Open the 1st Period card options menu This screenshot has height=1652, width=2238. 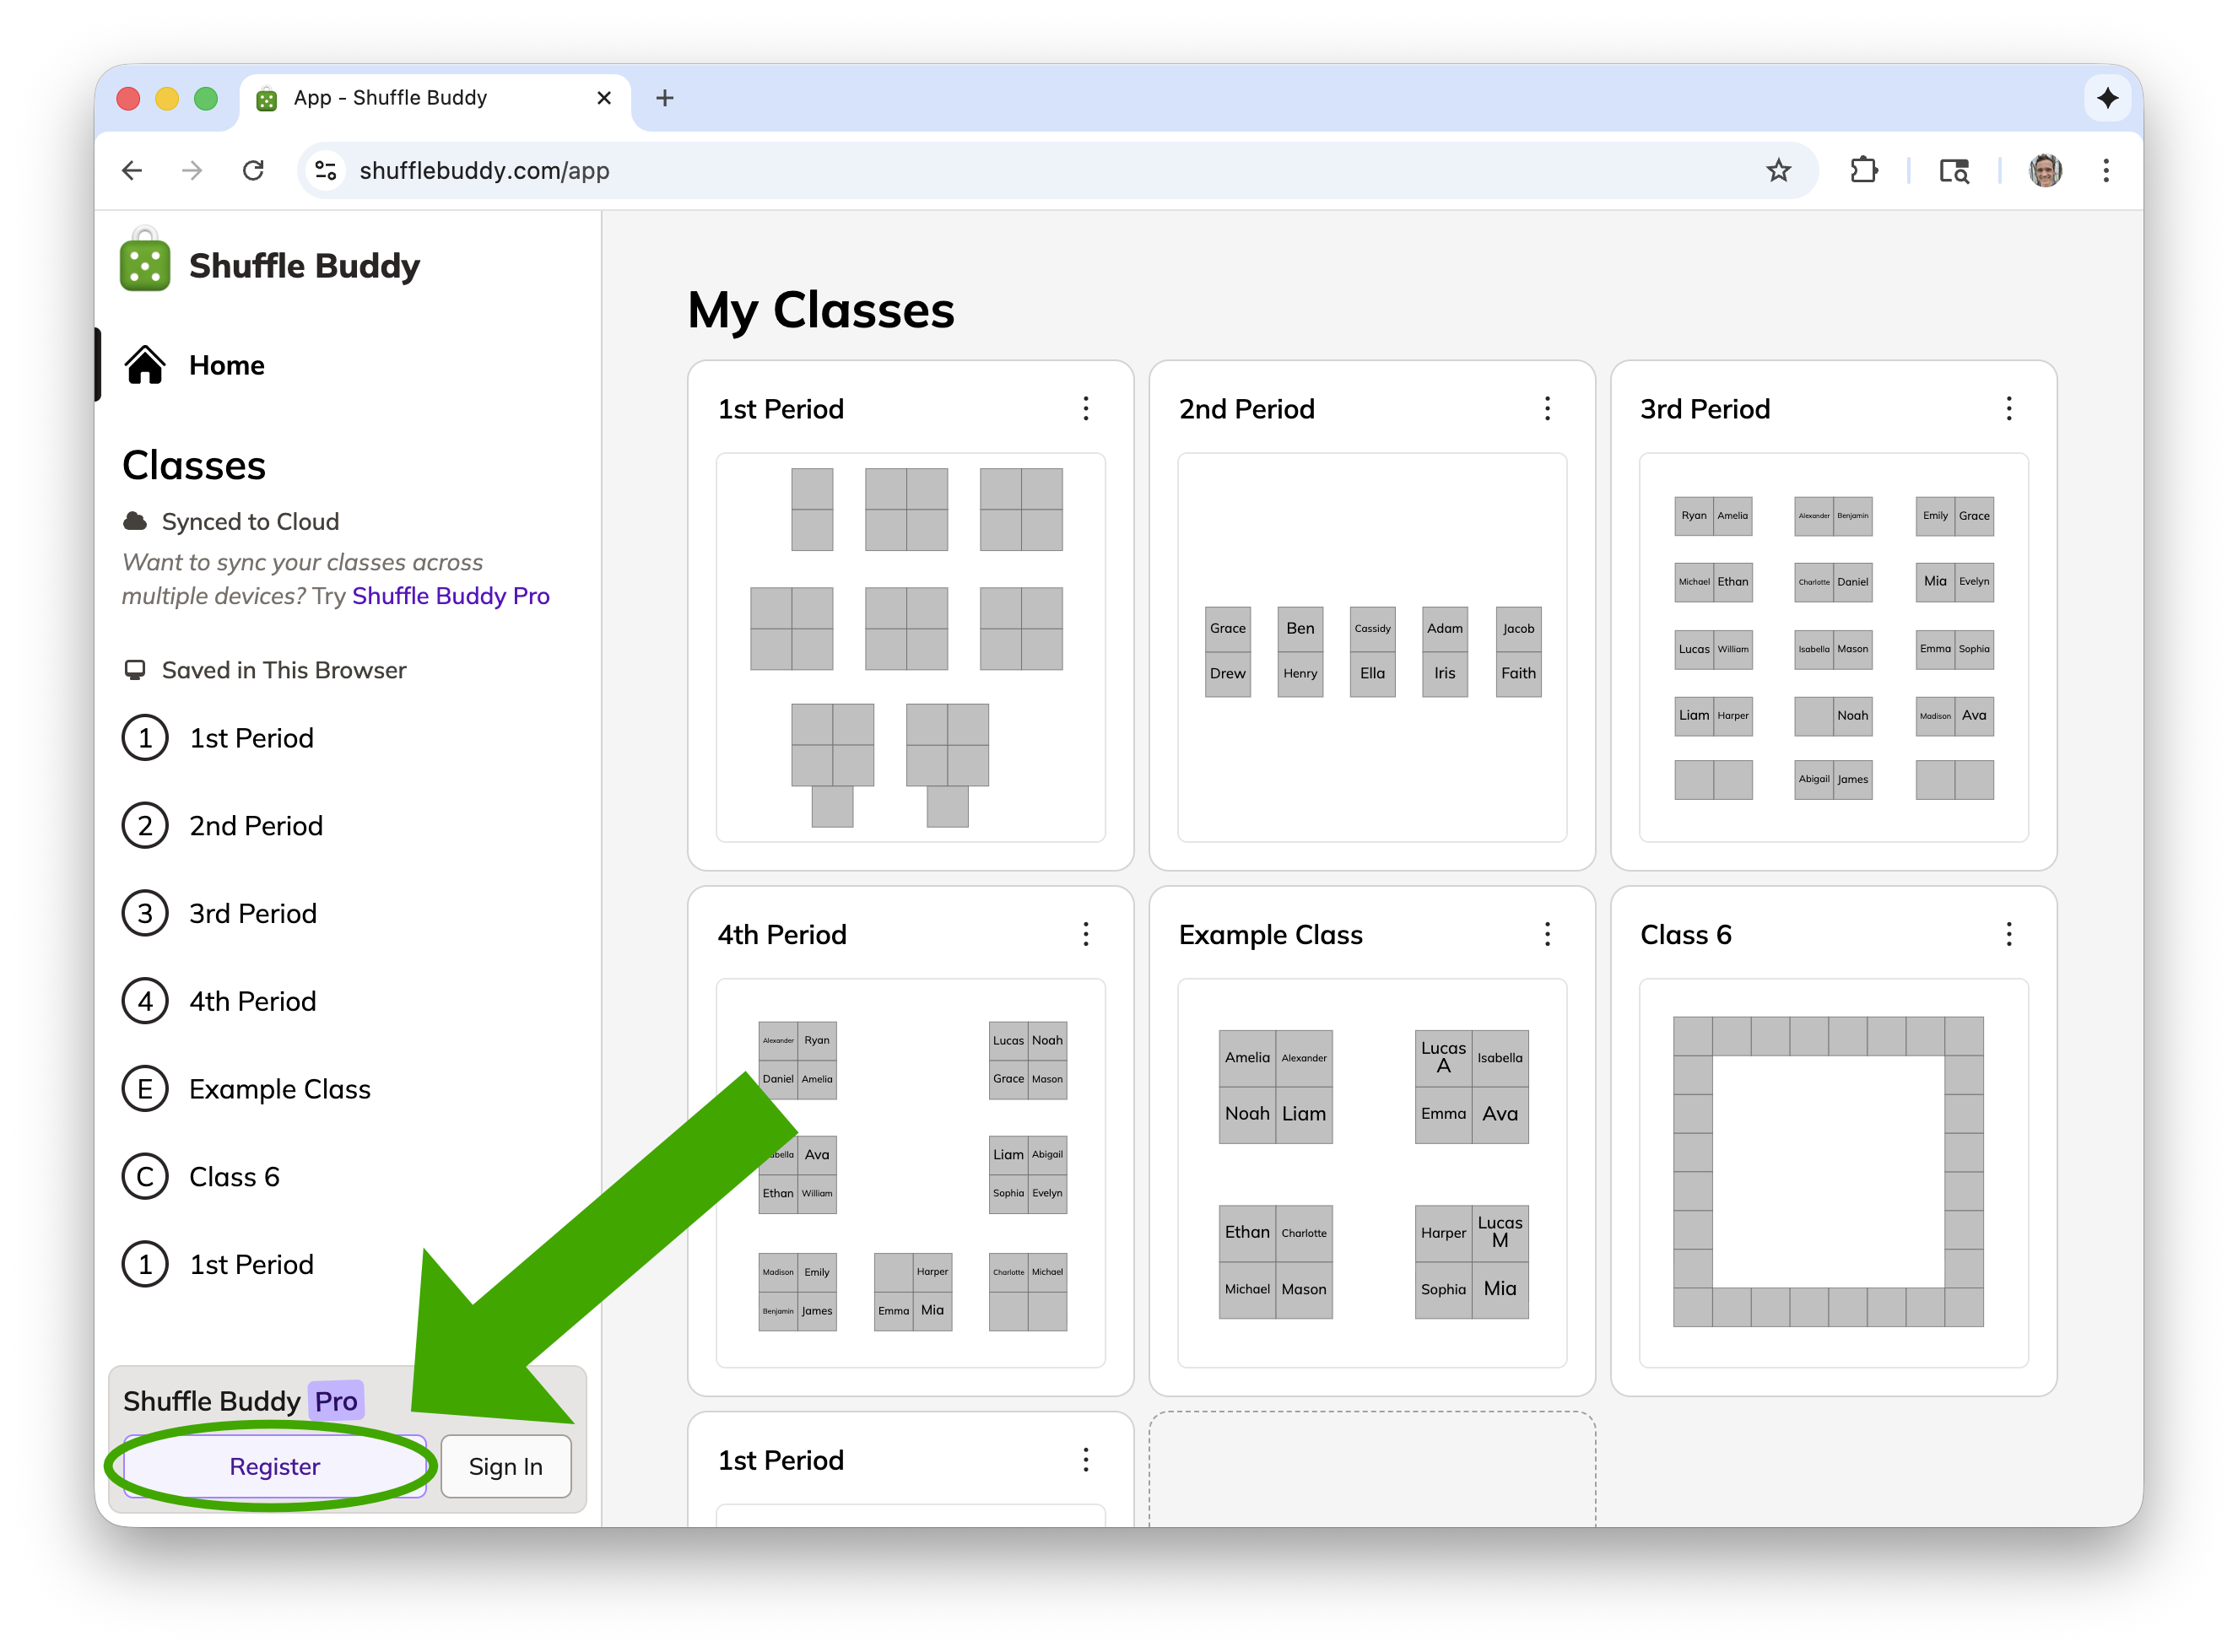click(x=1086, y=409)
